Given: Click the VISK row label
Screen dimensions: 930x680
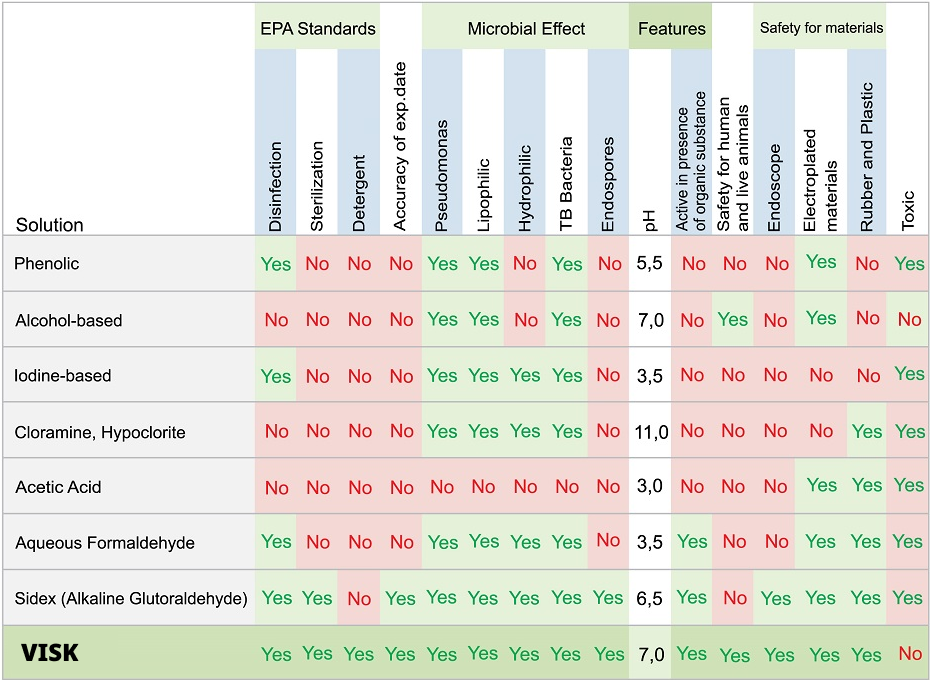Looking at the screenshot, I should (x=50, y=654).
